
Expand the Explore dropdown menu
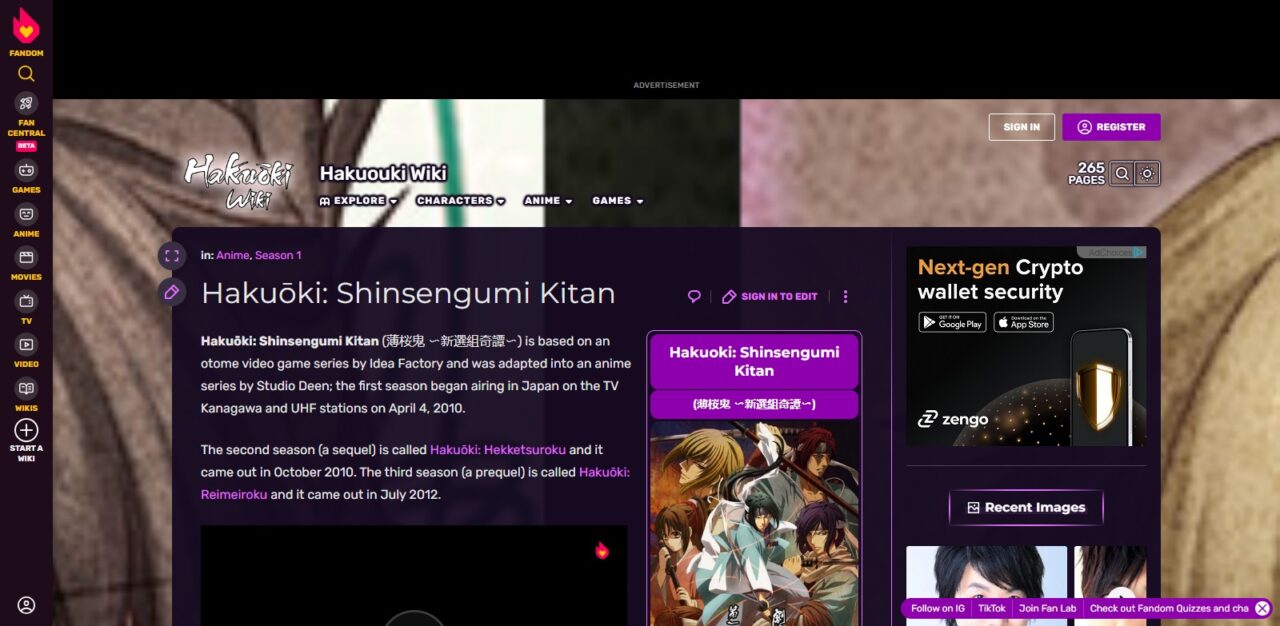pos(358,201)
